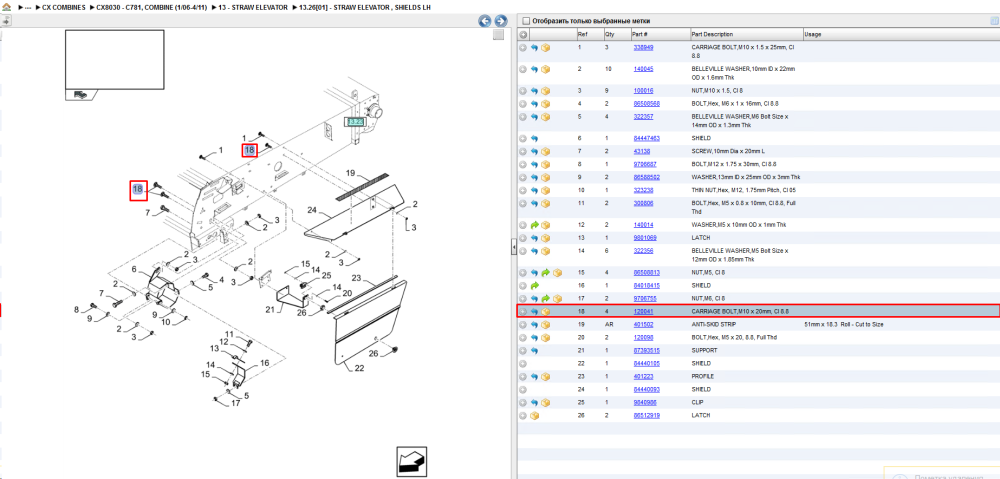Click the '51mm x 18.3 Roll - Cut to Size' usage
Image resolution: width=1000 pixels, height=479 pixels.
(844, 325)
